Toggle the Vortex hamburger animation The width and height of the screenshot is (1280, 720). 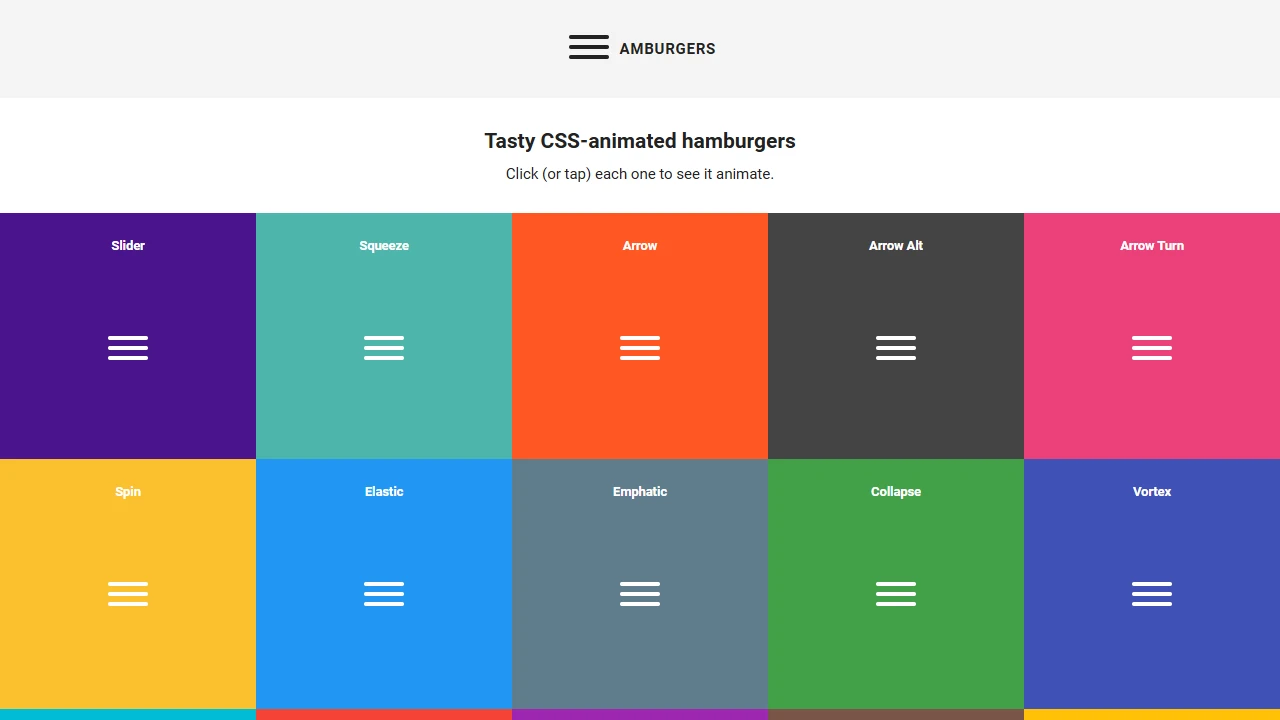point(1152,594)
